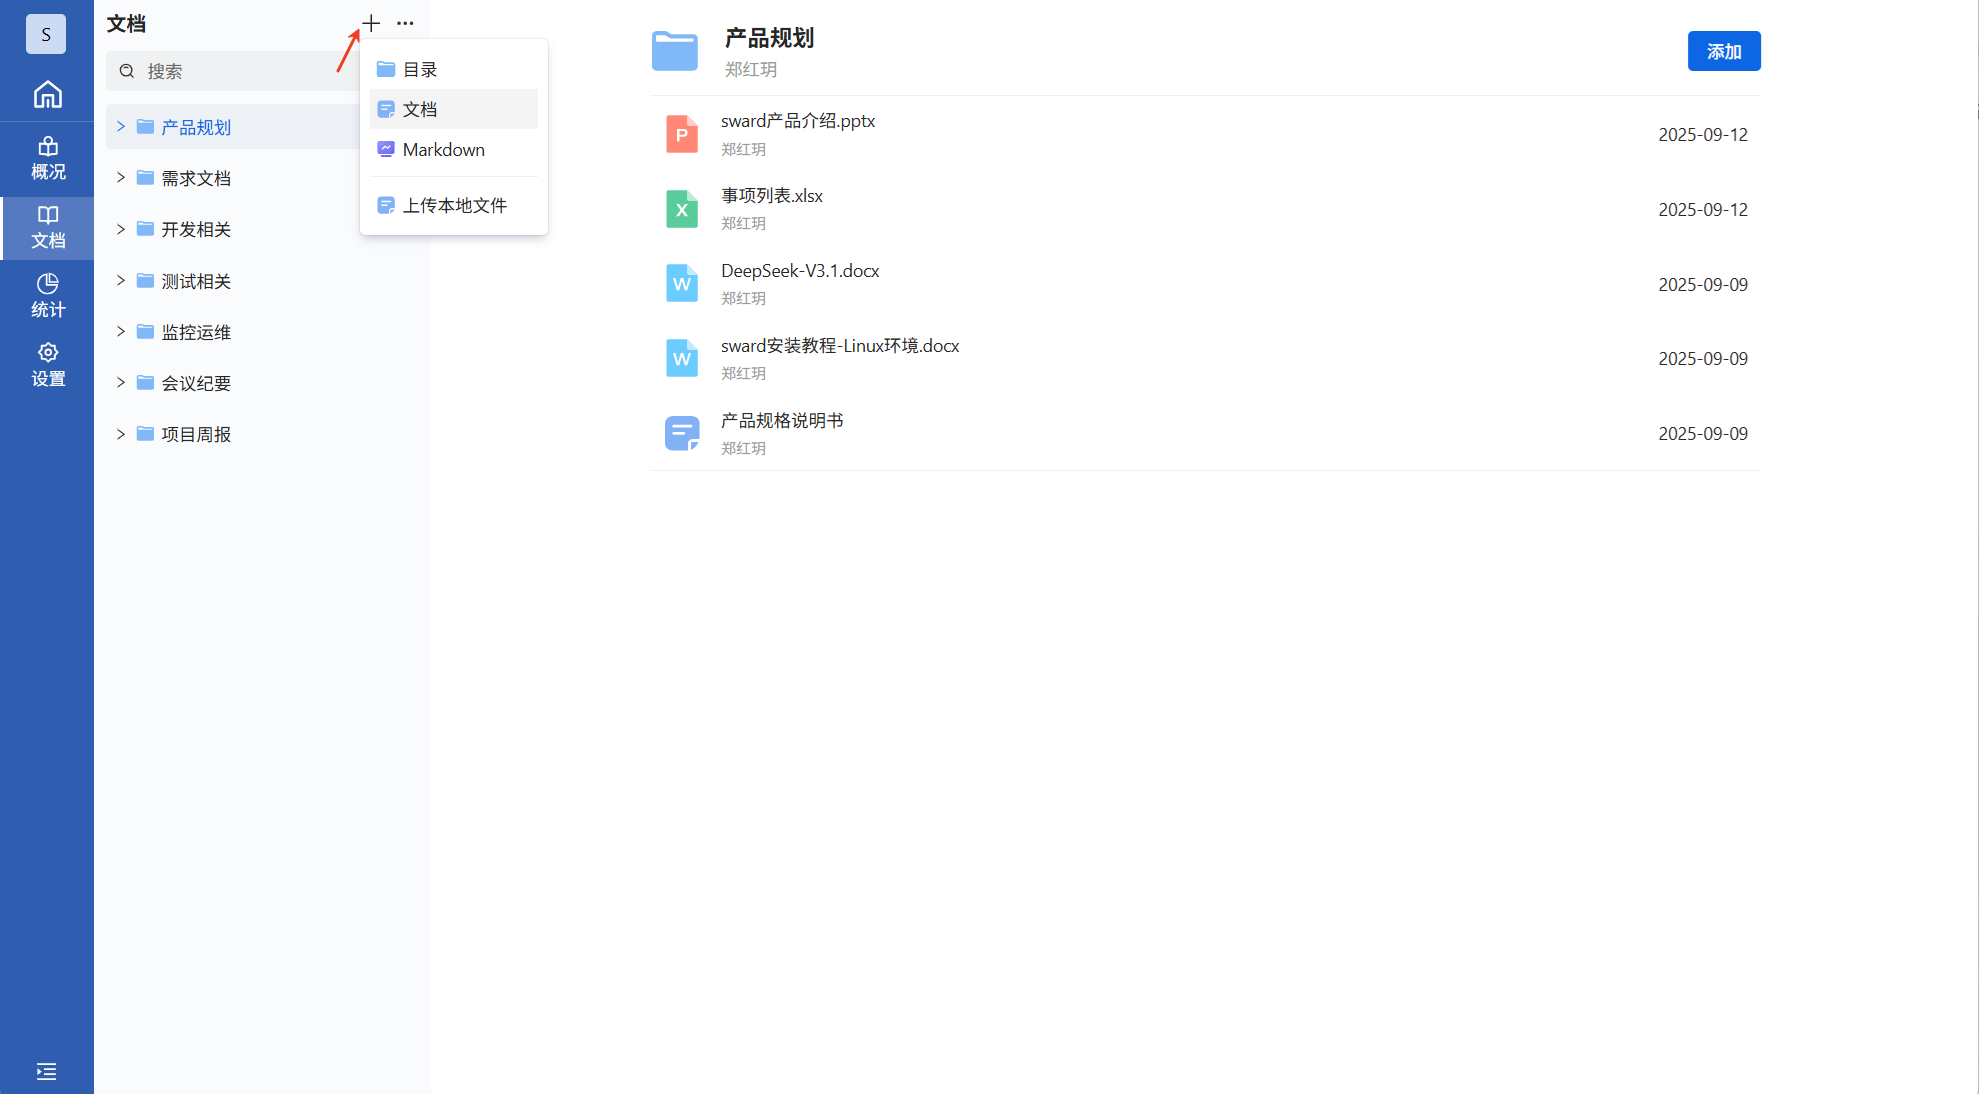This screenshot has width=1979, height=1094.
Task: Expand the 产品规划 folder chevron
Action: [121, 126]
